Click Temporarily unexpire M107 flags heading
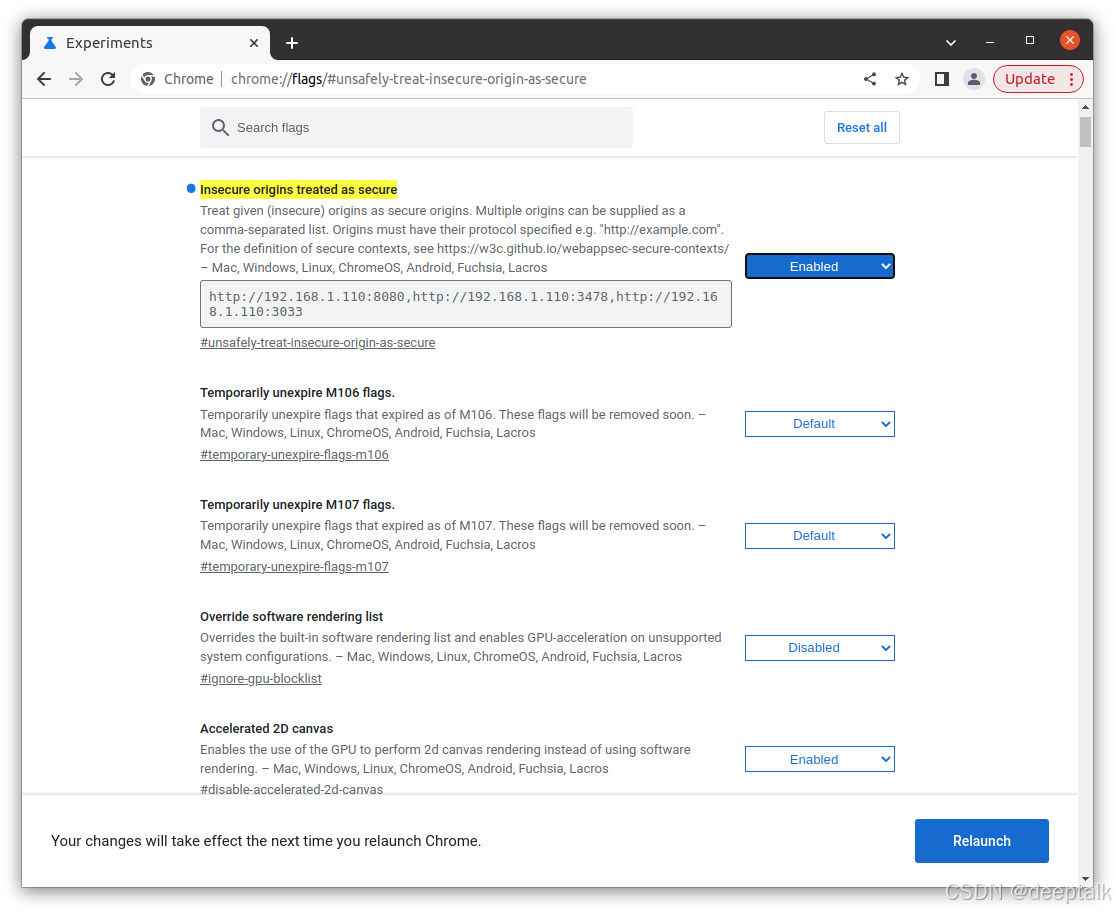The height and width of the screenshot is (912, 1115). [x=297, y=505]
